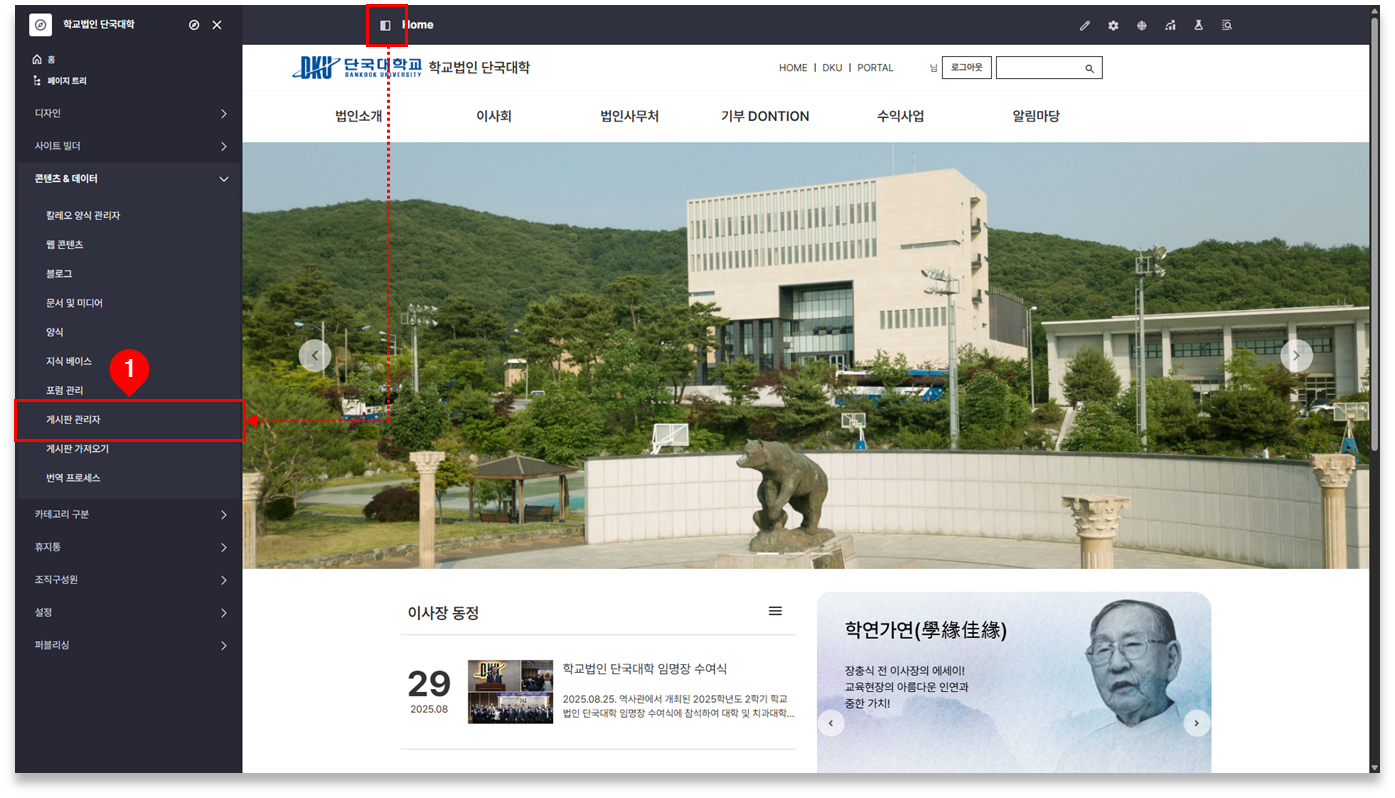1395x798 pixels.
Task: Select 법인소개 in main navigation
Action: coord(358,116)
